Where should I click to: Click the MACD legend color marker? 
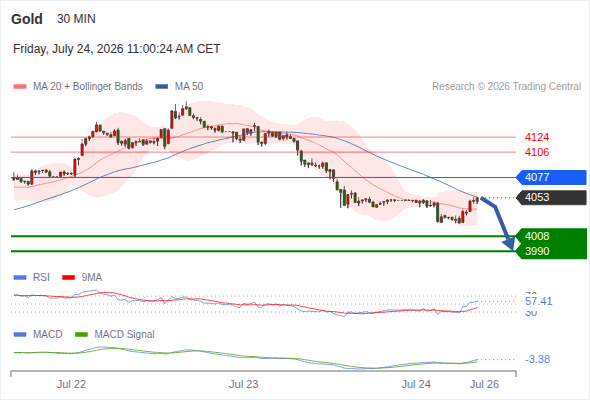tap(20, 335)
